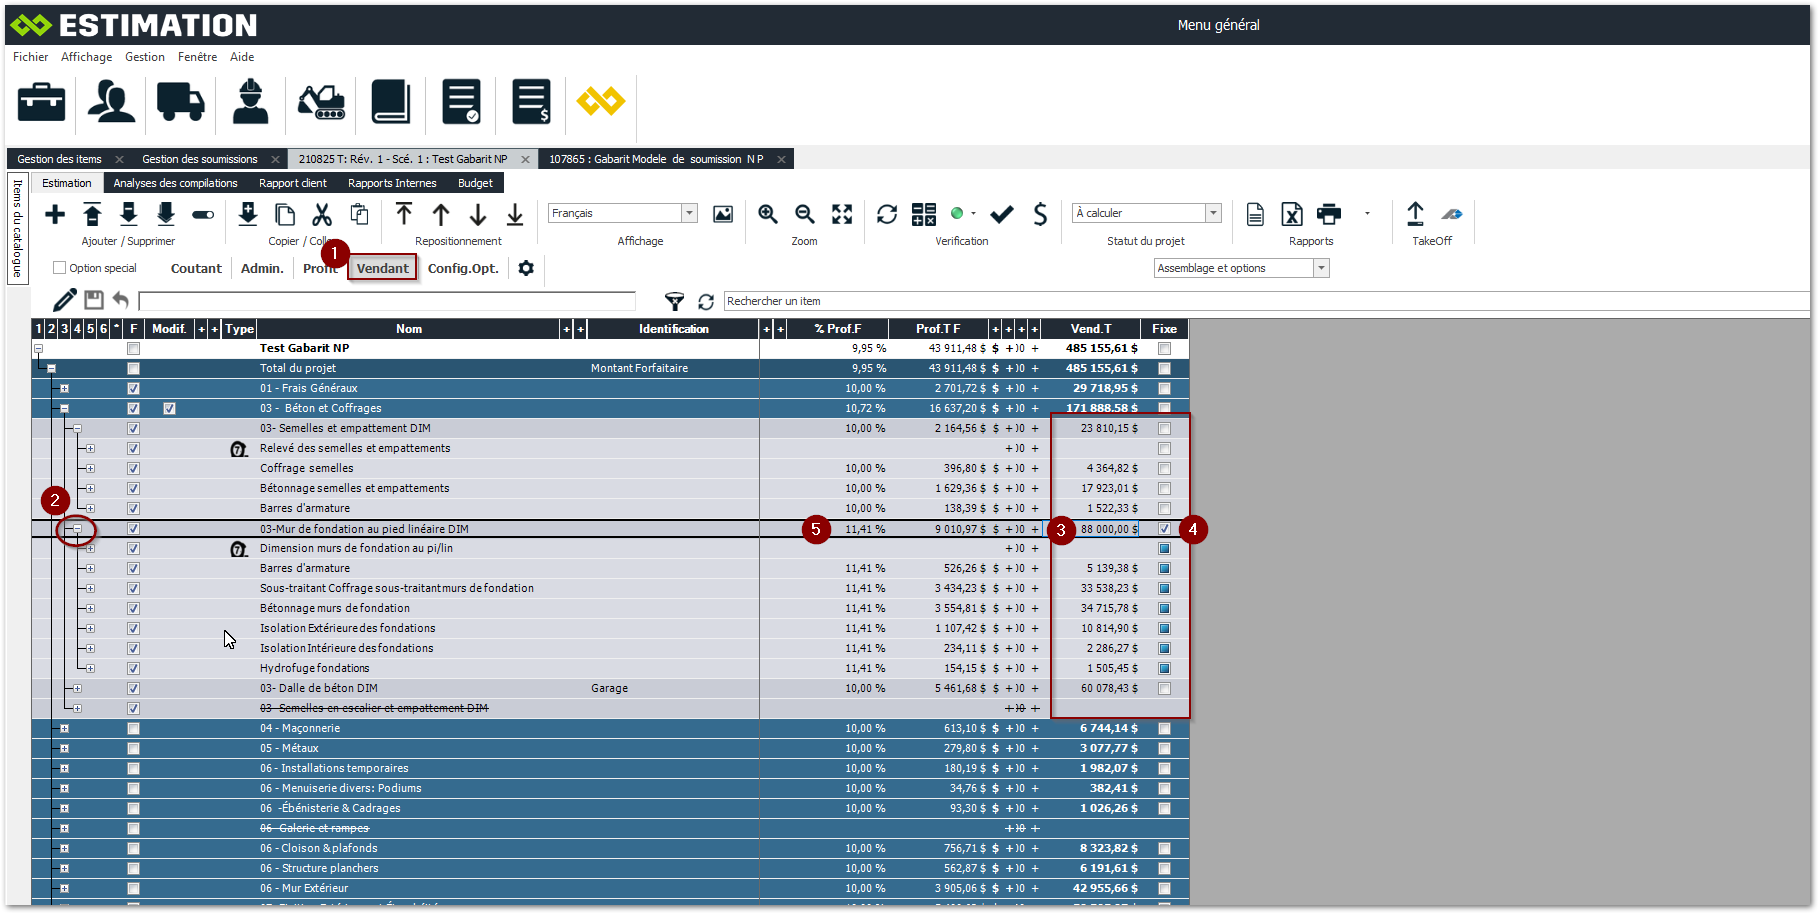
Task: Uncheck the 01 - Frais Généraux row checkbox
Action: [133, 388]
